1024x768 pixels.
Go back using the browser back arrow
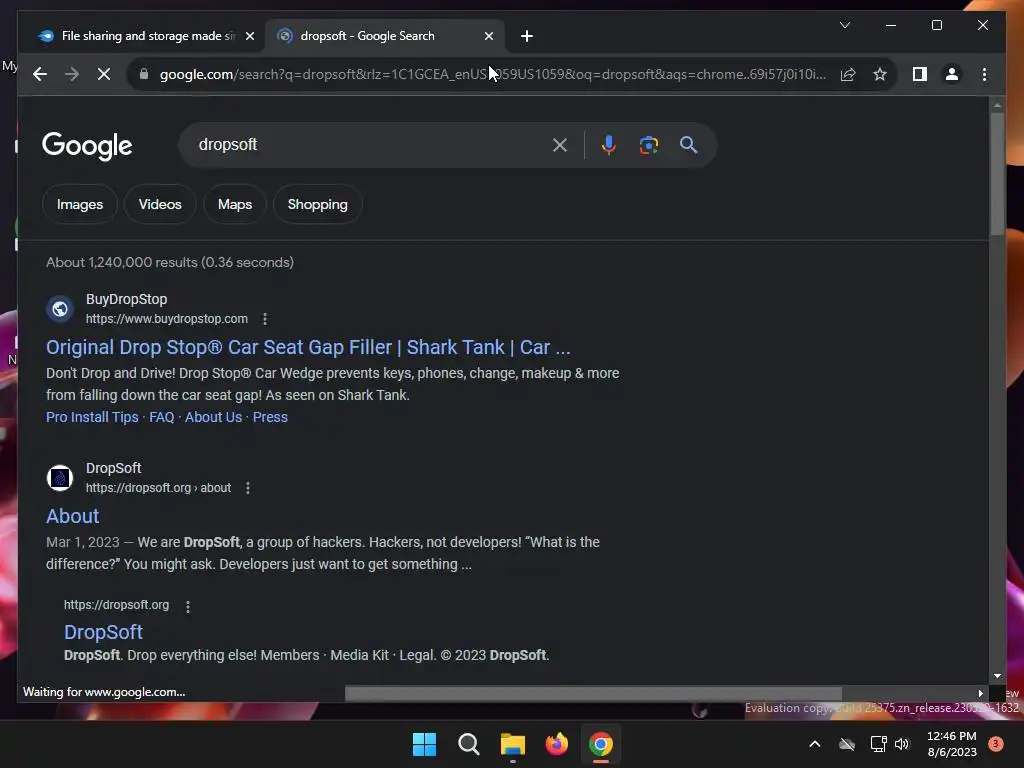click(x=40, y=74)
